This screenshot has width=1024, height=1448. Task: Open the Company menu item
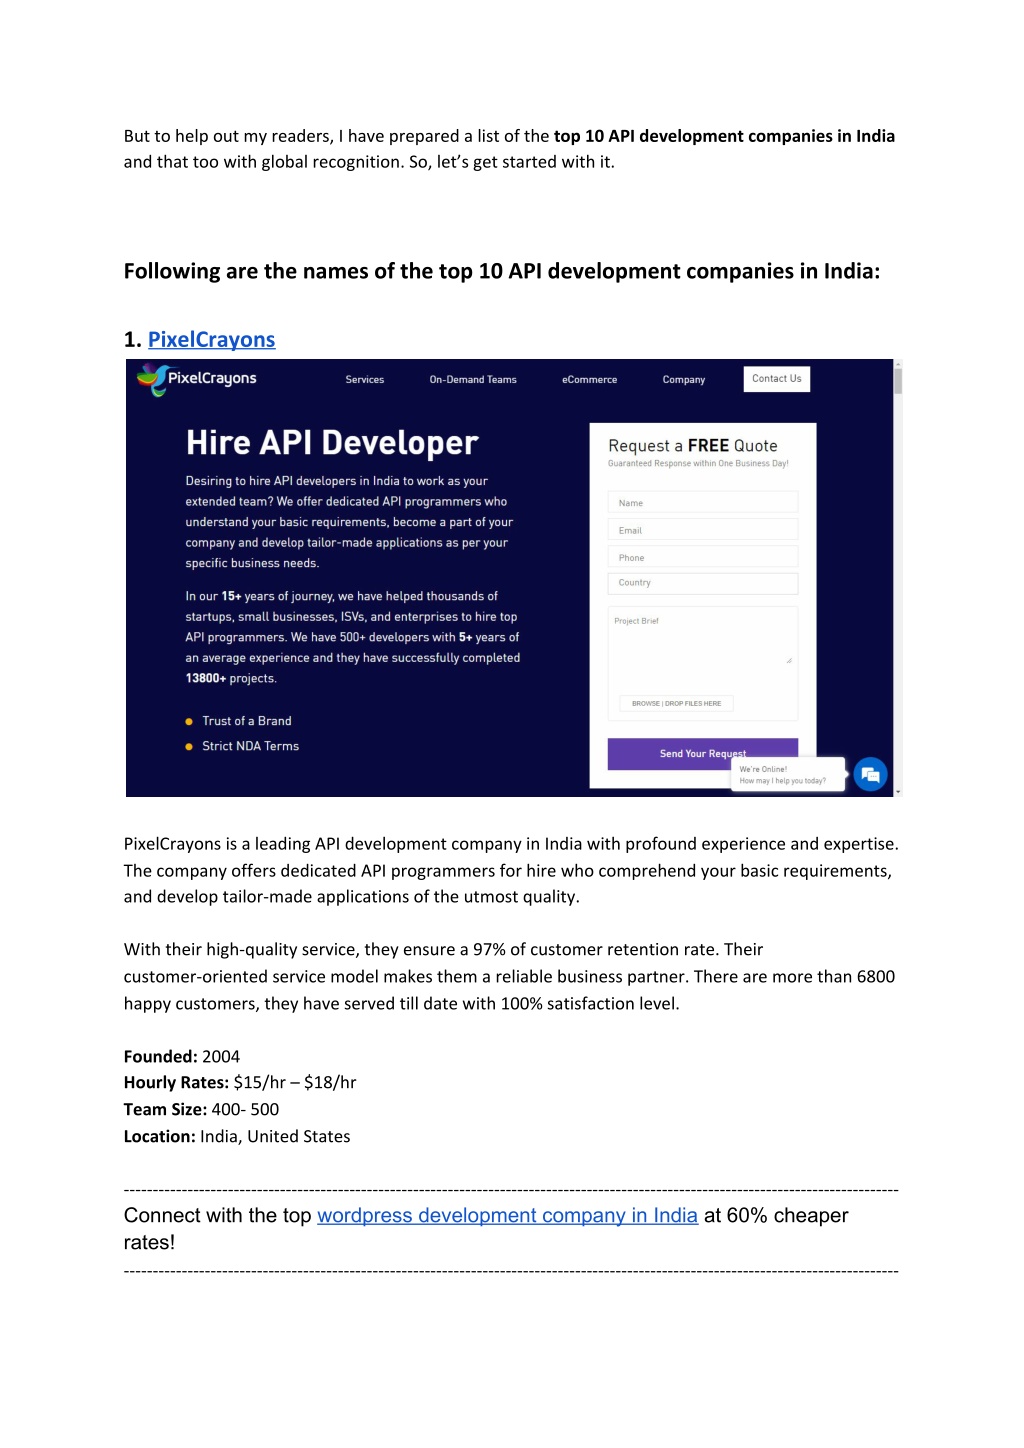click(684, 380)
